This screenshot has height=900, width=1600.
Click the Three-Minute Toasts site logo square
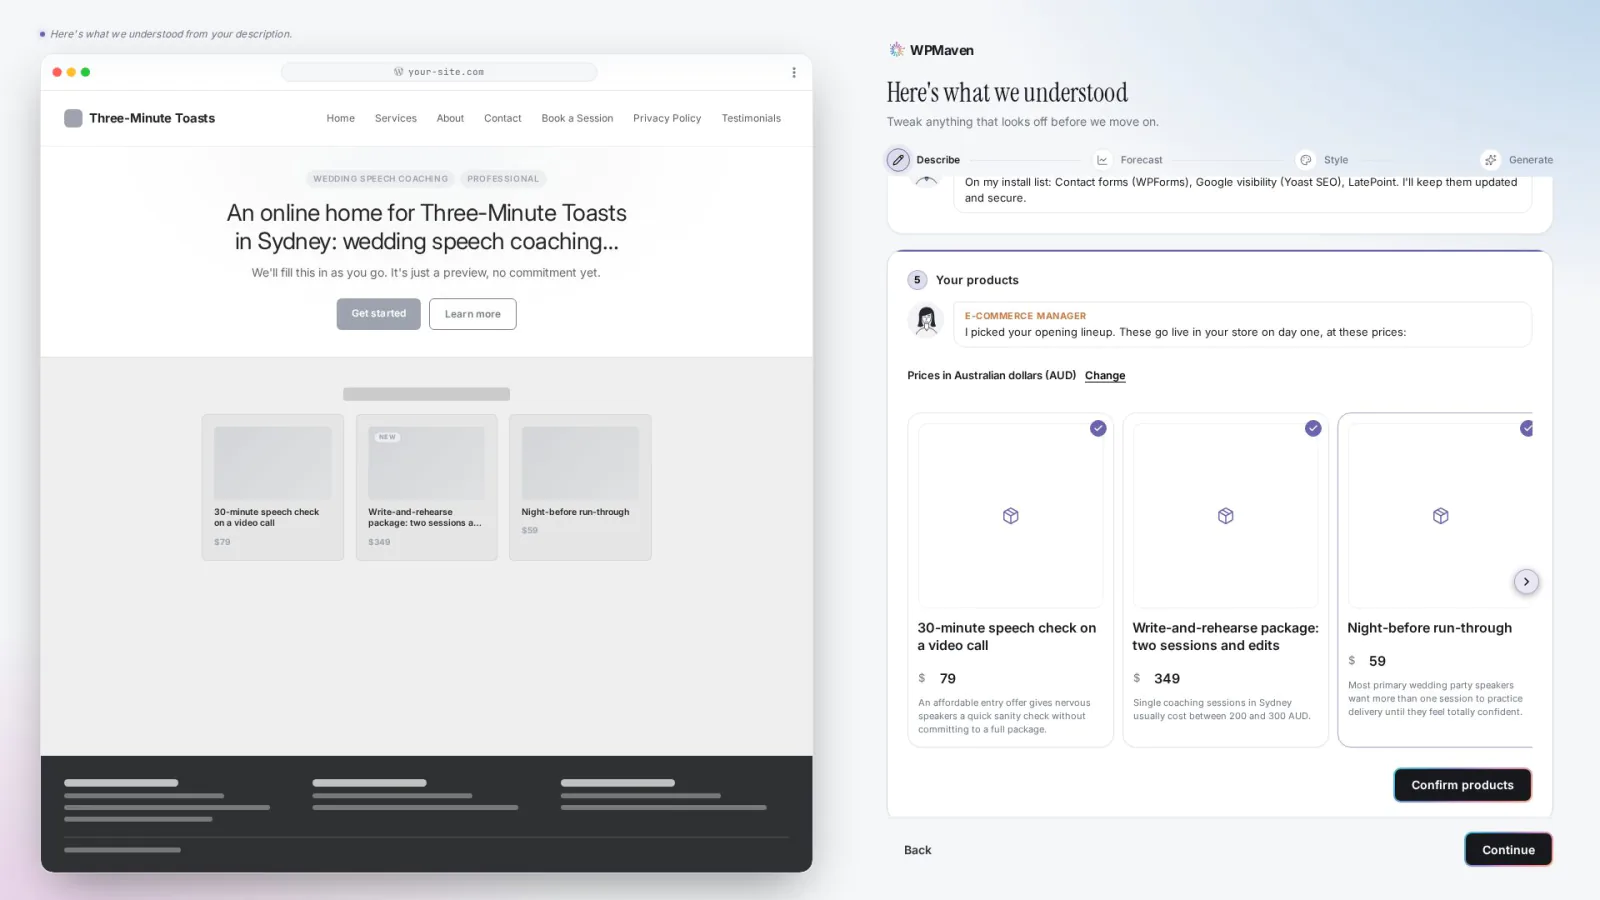tap(73, 118)
